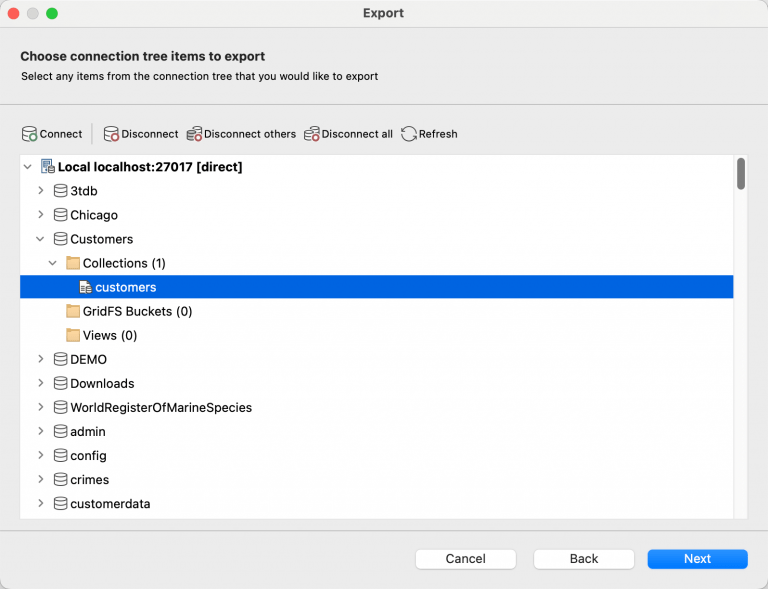Click the Local localhost server icon
The width and height of the screenshot is (768, 589).
(48, 167)
